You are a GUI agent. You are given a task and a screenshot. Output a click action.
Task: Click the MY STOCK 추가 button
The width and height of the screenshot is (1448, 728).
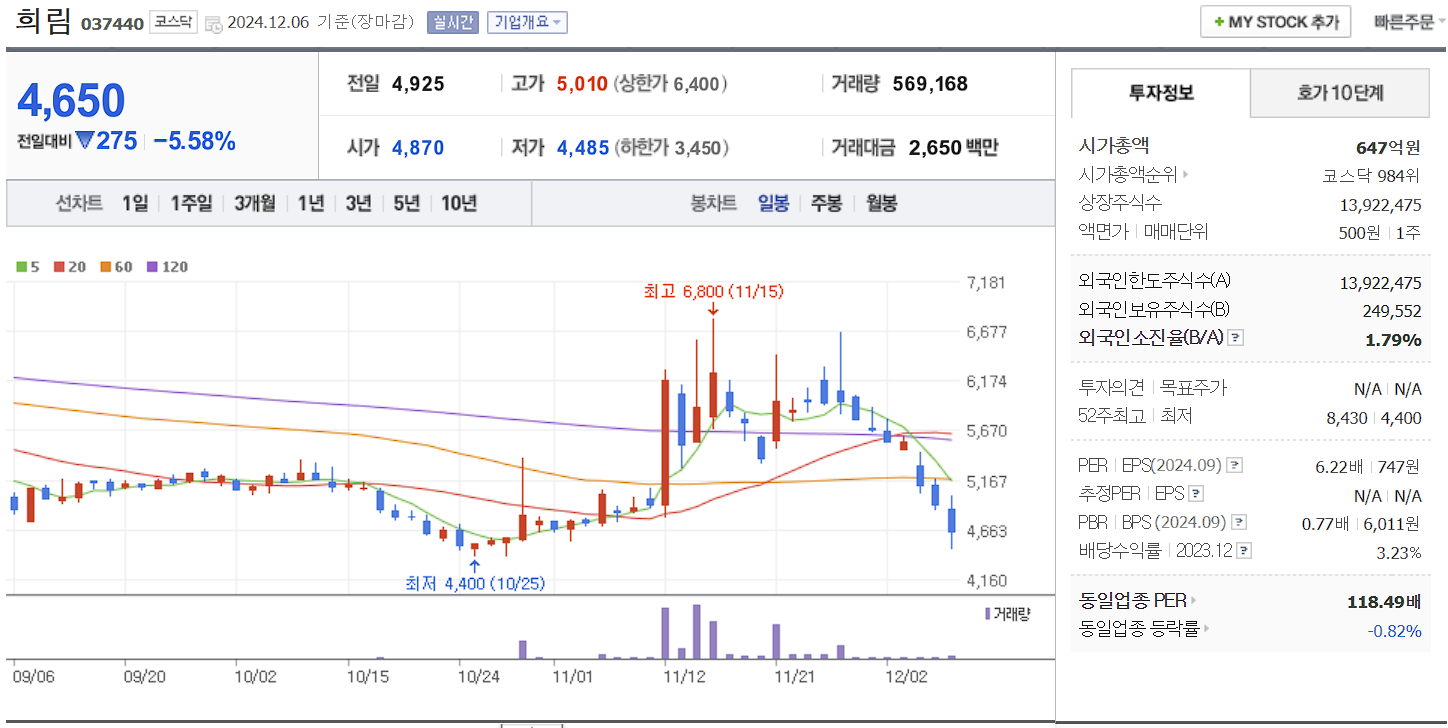[1275, 21]
